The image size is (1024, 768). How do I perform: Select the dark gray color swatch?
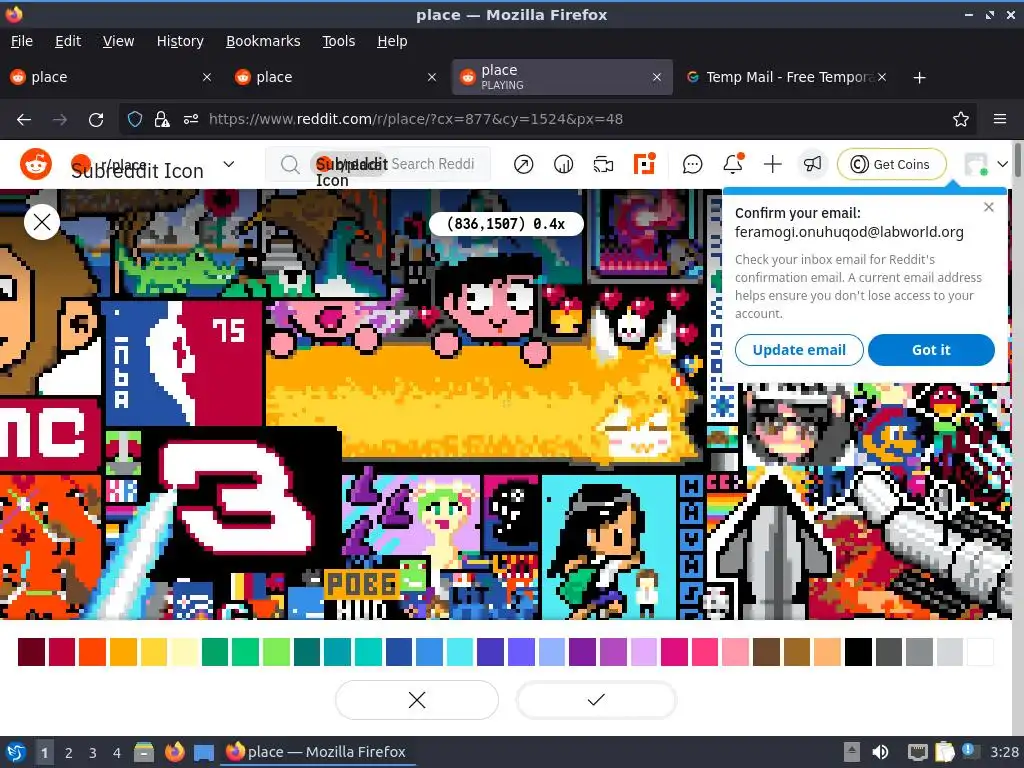tap(888, 652)
